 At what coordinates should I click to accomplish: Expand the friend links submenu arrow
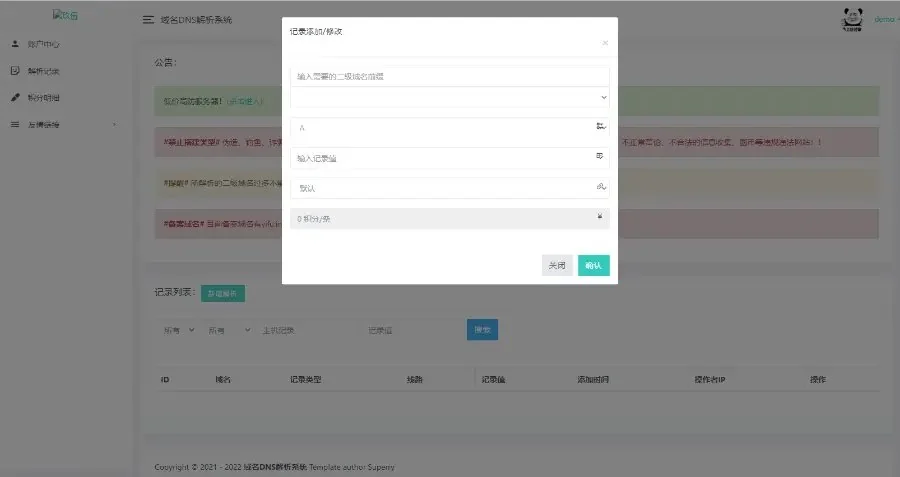114,125
